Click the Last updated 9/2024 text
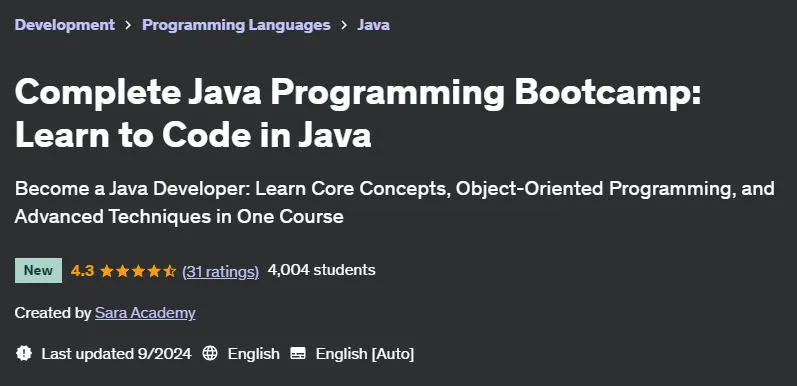 point(117,353)
